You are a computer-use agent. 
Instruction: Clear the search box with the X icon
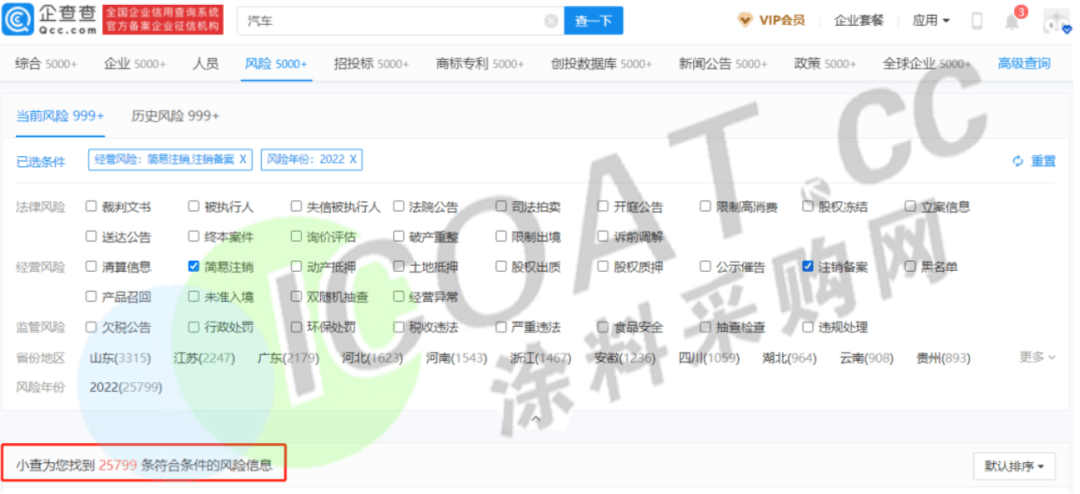tap(551, 21)
